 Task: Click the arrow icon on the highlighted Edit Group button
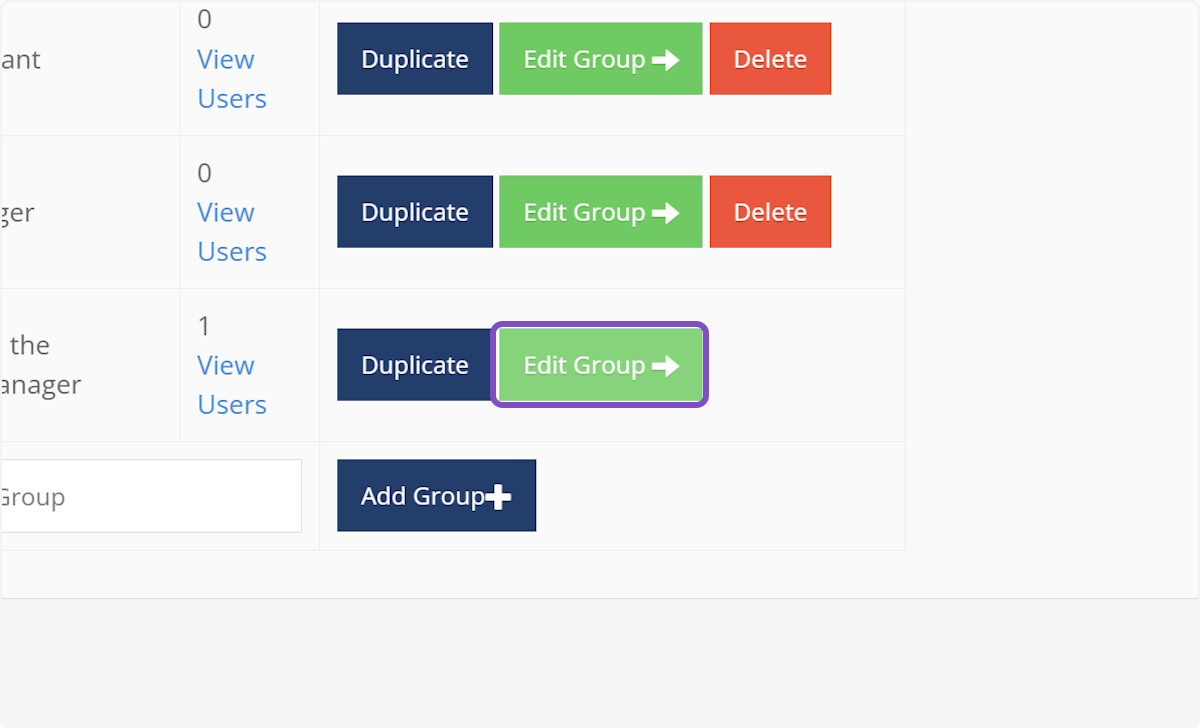click(x=665, y=366)
